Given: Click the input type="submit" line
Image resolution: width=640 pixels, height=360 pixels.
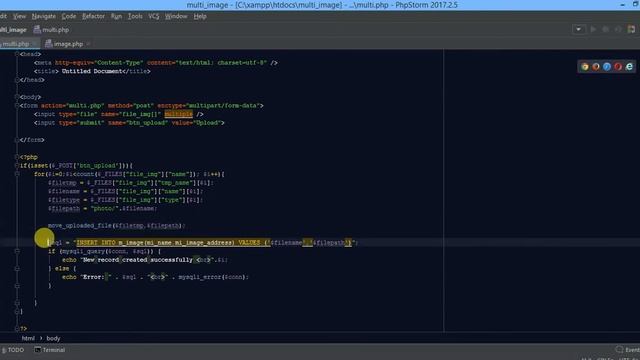Looking at the screenshot, I should pos(129,122).
